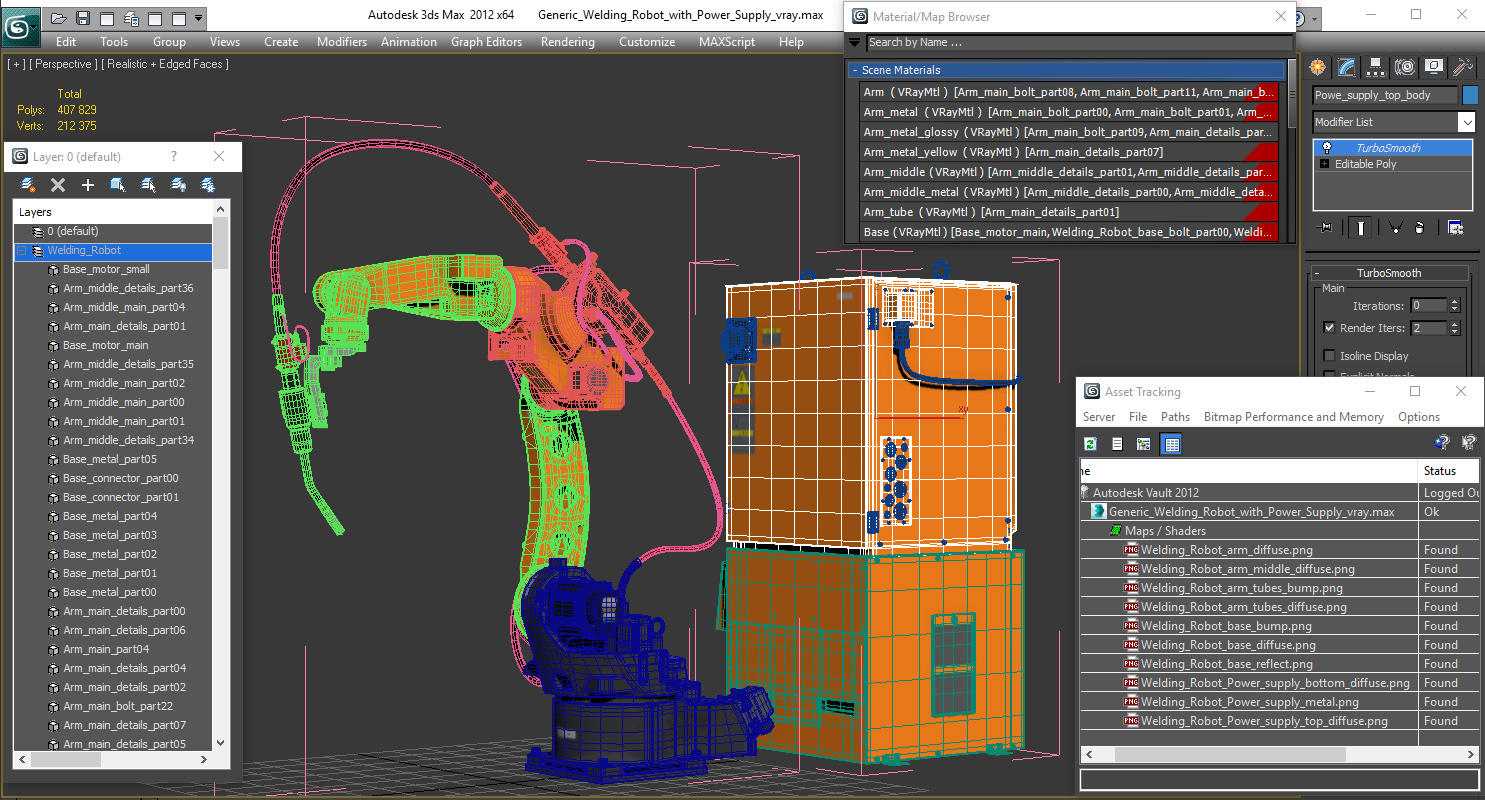1485x800 pixels.
Task: Click Add Selected Objects plus icon in the Layer dialog
Action: coord(88,185)
